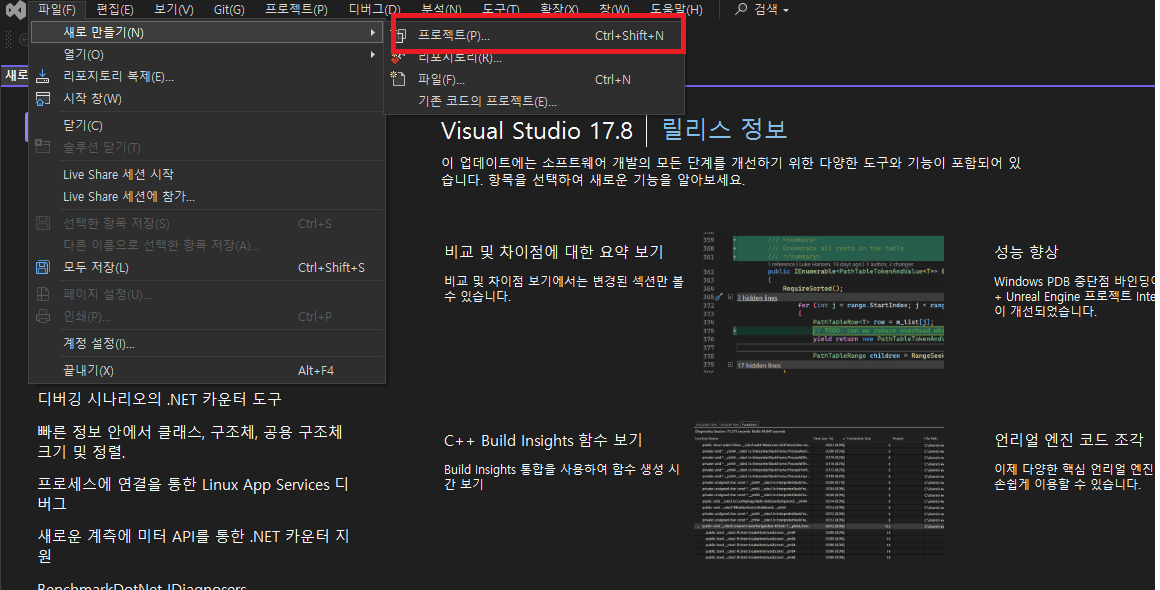Open the 보기(V) menu
Screen dimensions: 1160x590
[x=174, y=10]
